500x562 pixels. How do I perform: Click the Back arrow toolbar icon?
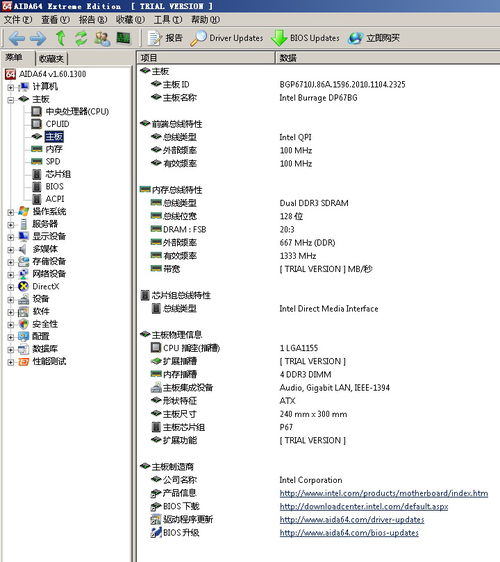16,38
